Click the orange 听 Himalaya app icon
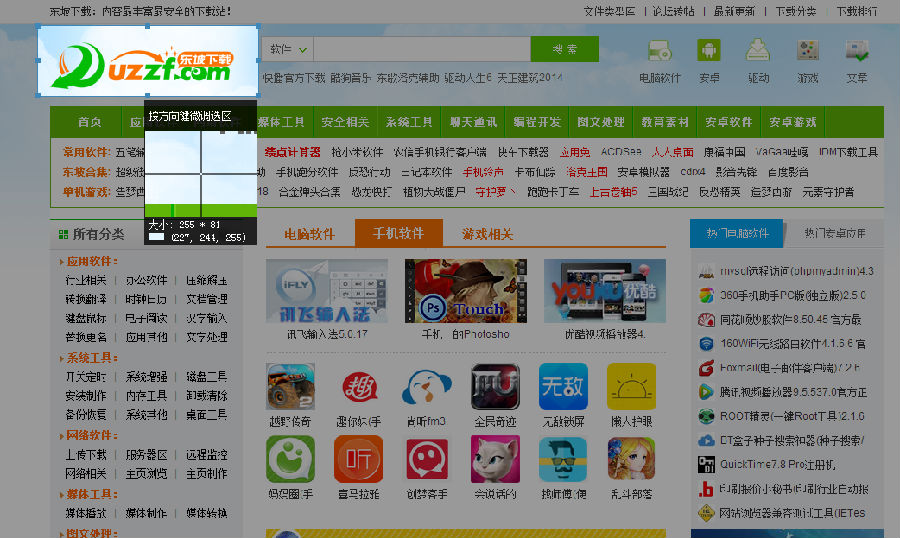Image resolution: width=900 pixels, height=538 pixels. tap(359, 459)
